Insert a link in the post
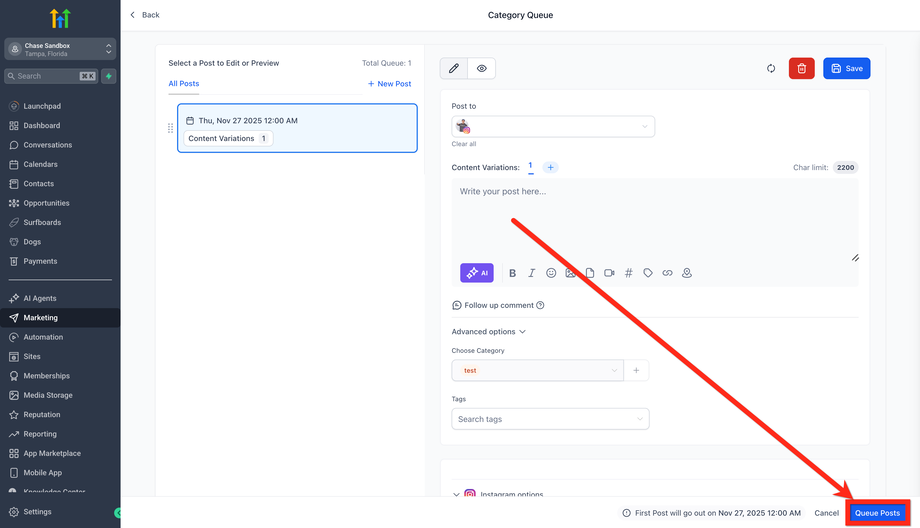This screenshot has height=528, width=920. (667, 273)
